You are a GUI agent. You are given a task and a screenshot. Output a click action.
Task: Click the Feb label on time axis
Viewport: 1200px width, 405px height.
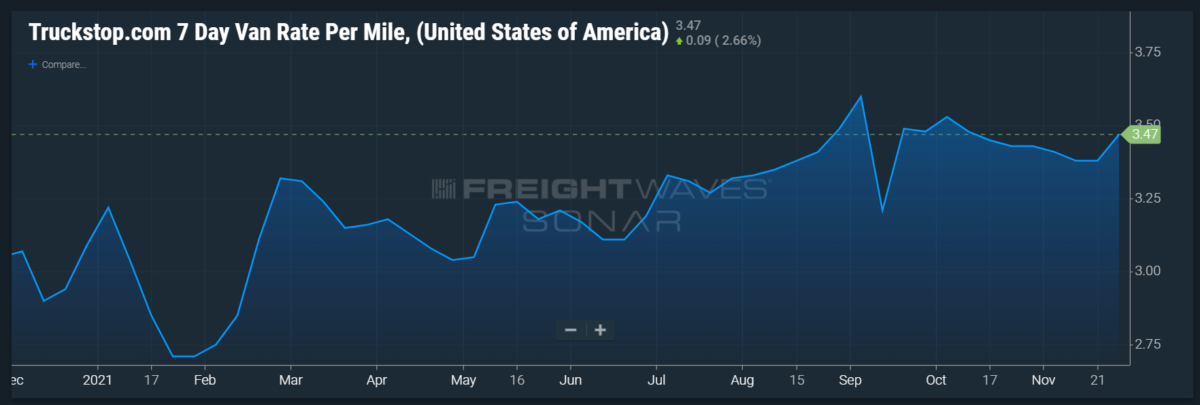click(204, 380)
